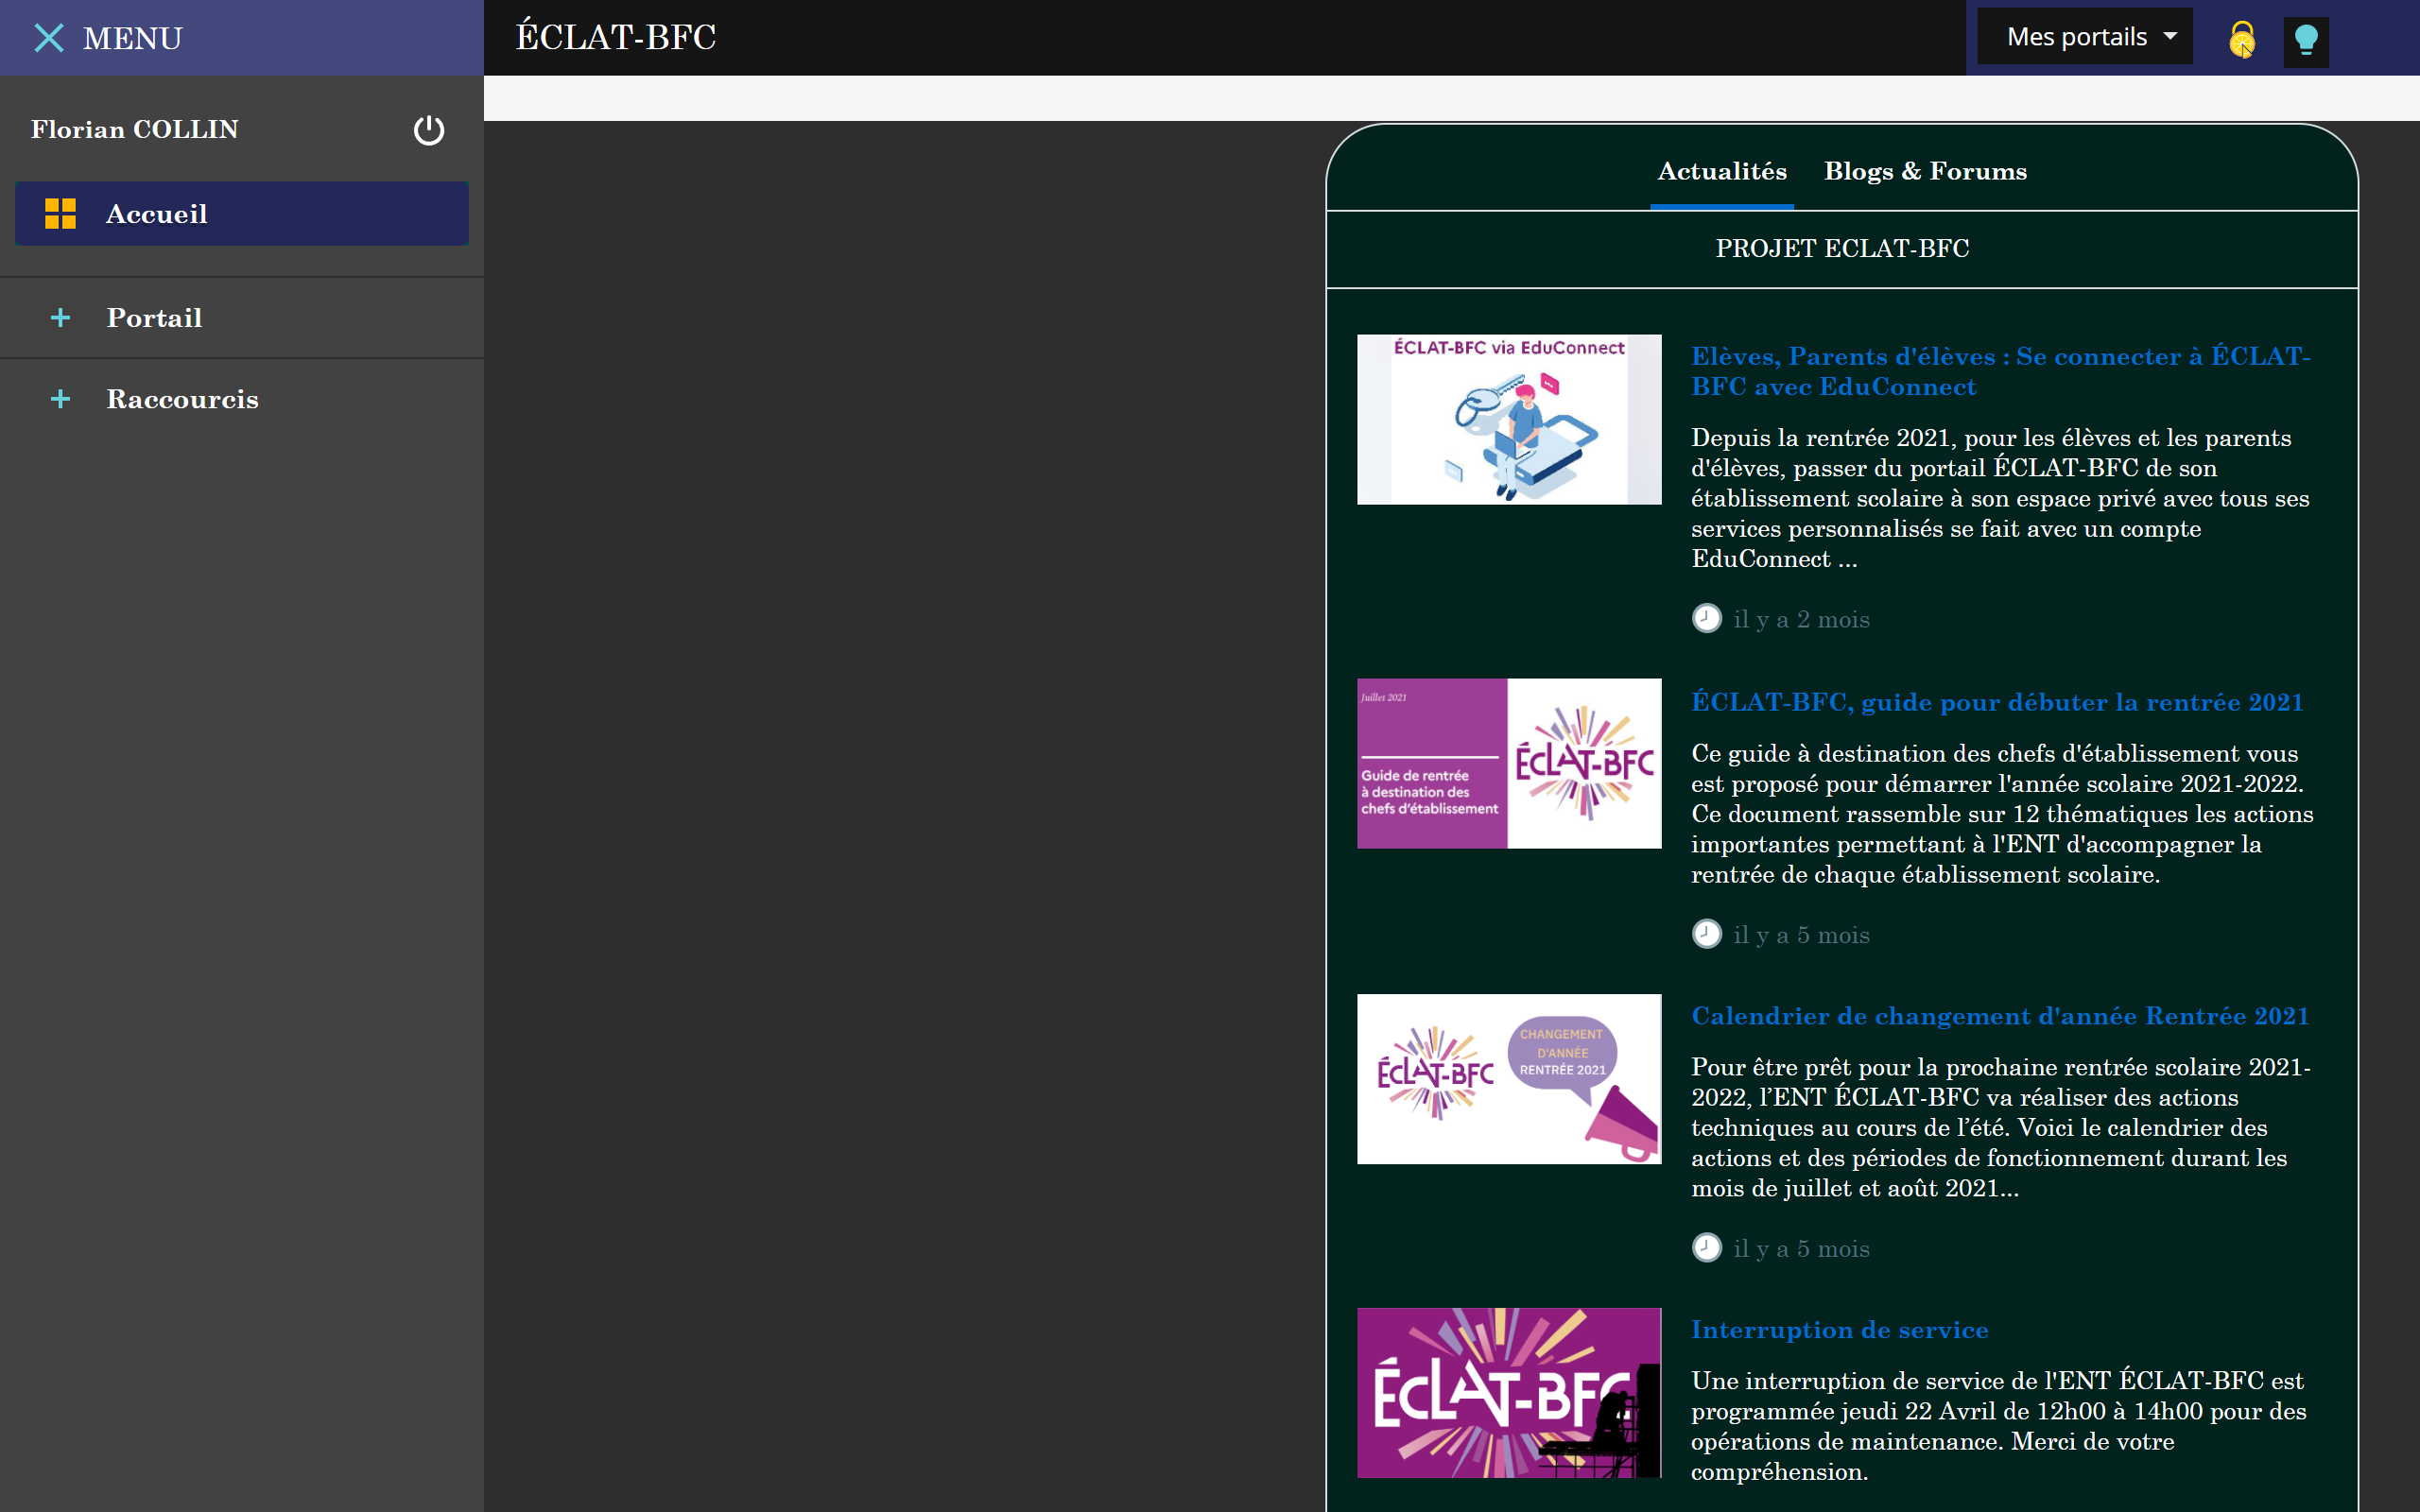Open the Portail menu item
Image resolution: width=2420 pixels, height=1512 pixels.
point(242,318)
